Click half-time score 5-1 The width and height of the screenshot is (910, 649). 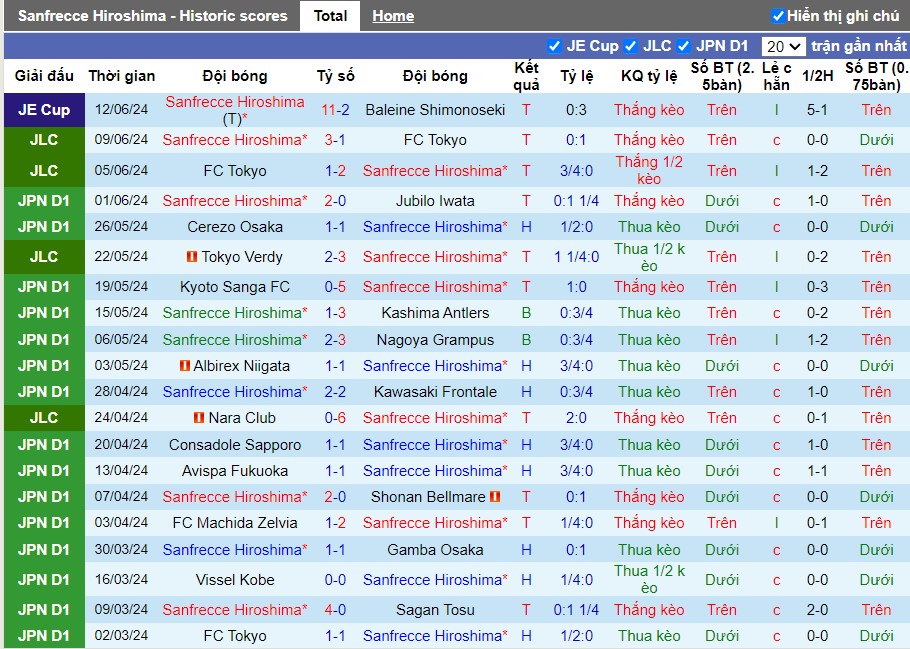pos(817,110)
